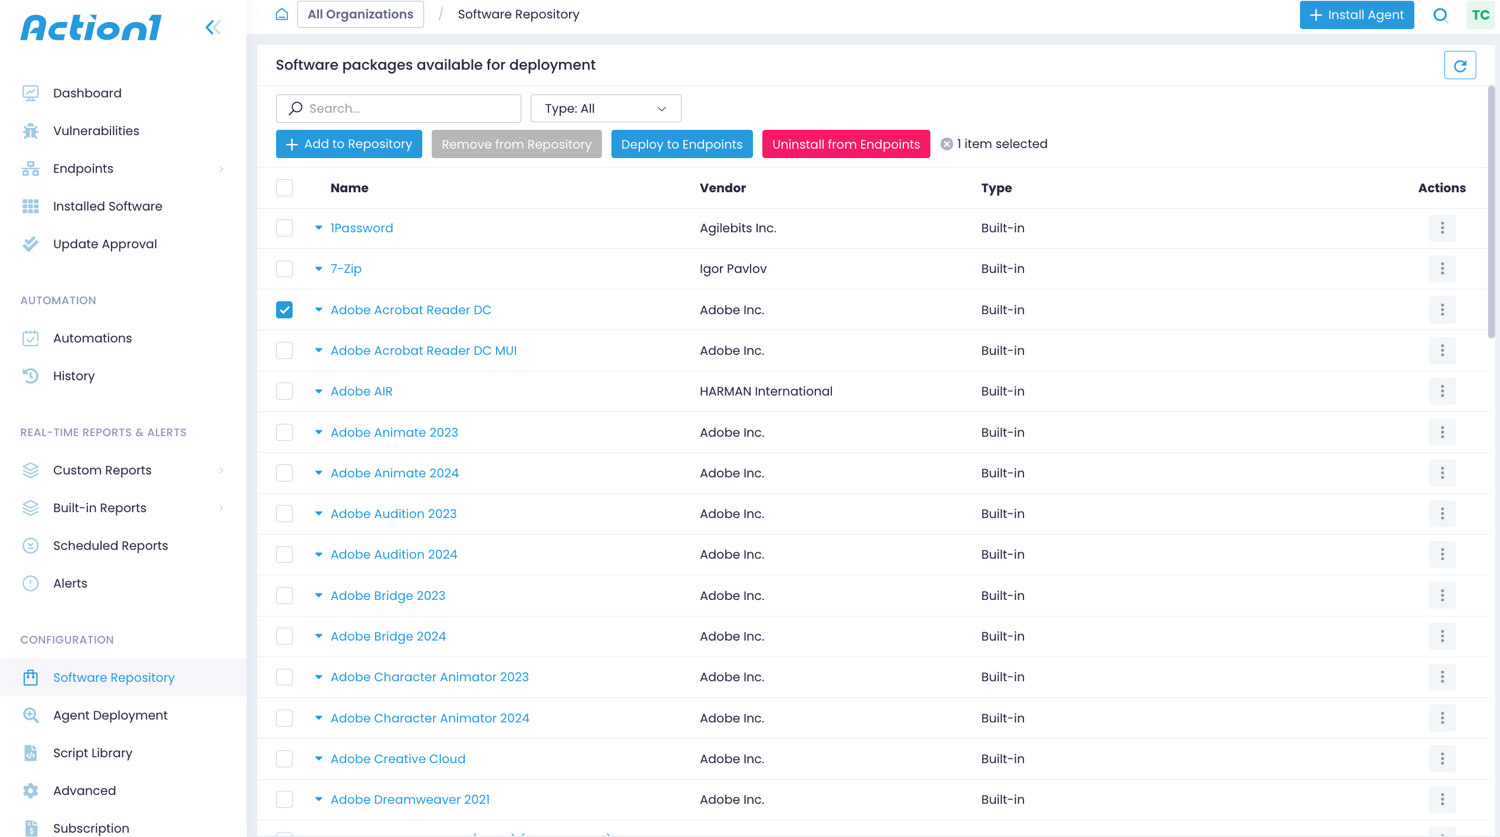The image size is (1500, 837).
Task: Expand the Adobe Acrobat Reader DC row arrow
Action: [x=319, y=310]
